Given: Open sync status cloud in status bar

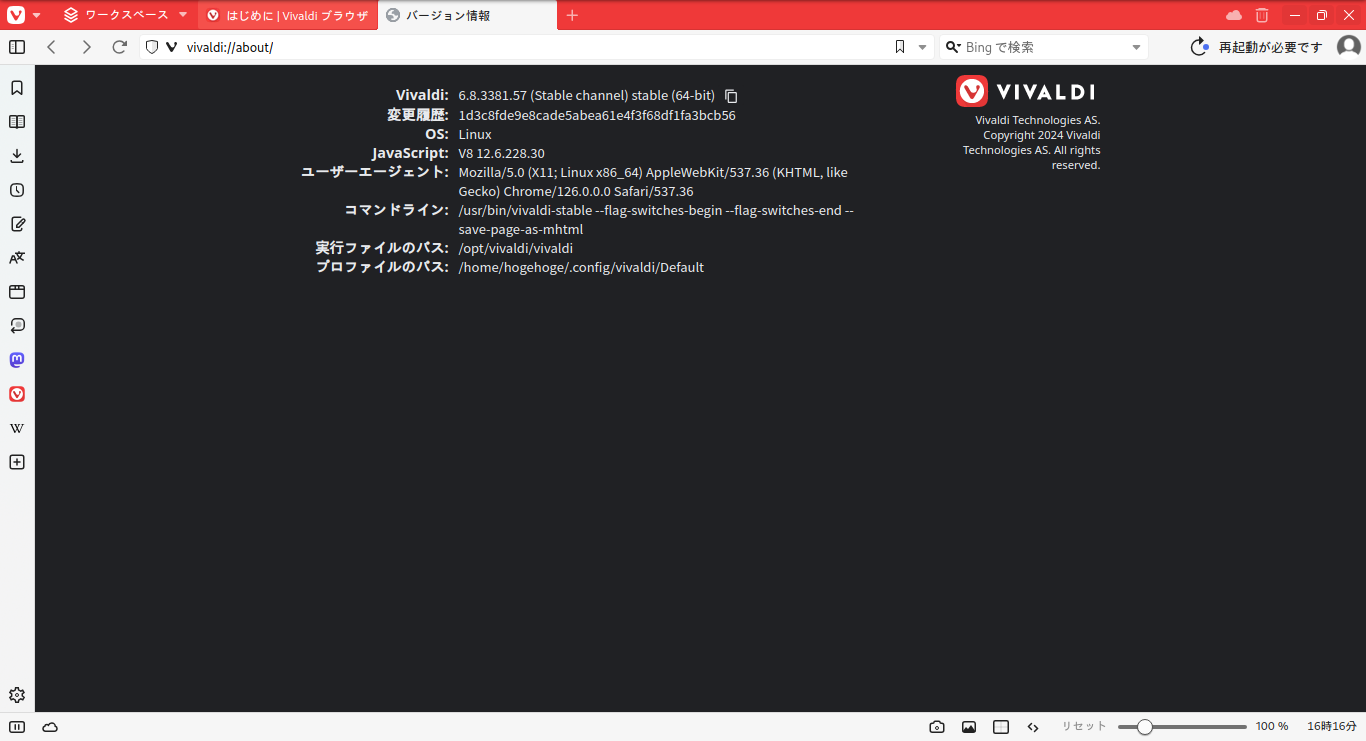Looking at the screenshot, I should [x=50, y=727].
